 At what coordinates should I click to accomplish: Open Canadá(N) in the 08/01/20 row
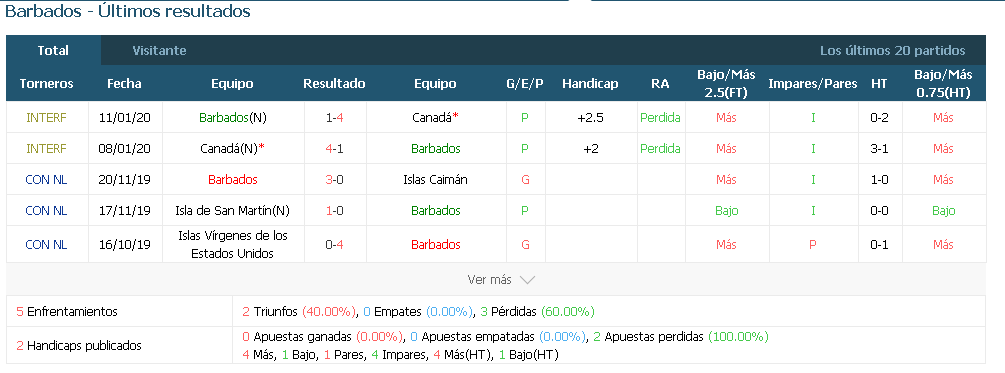pyautogui.click(x=232, y=149)
